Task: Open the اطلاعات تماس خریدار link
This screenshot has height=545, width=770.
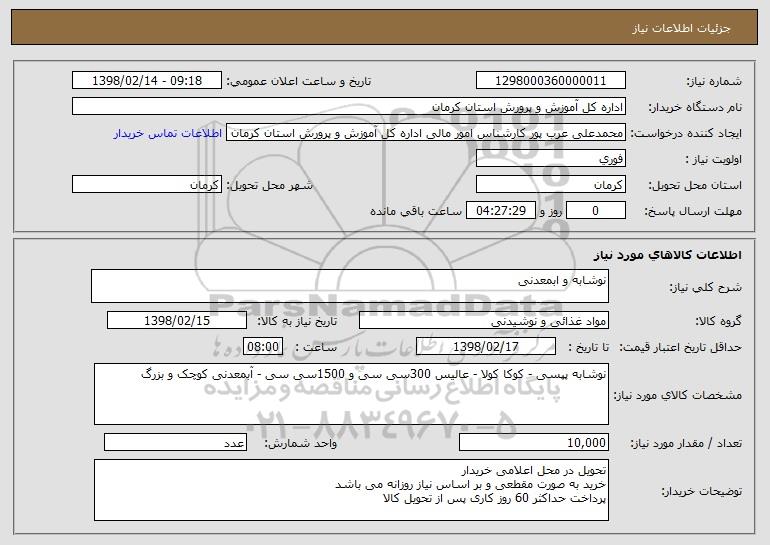Action: (167, 133)
